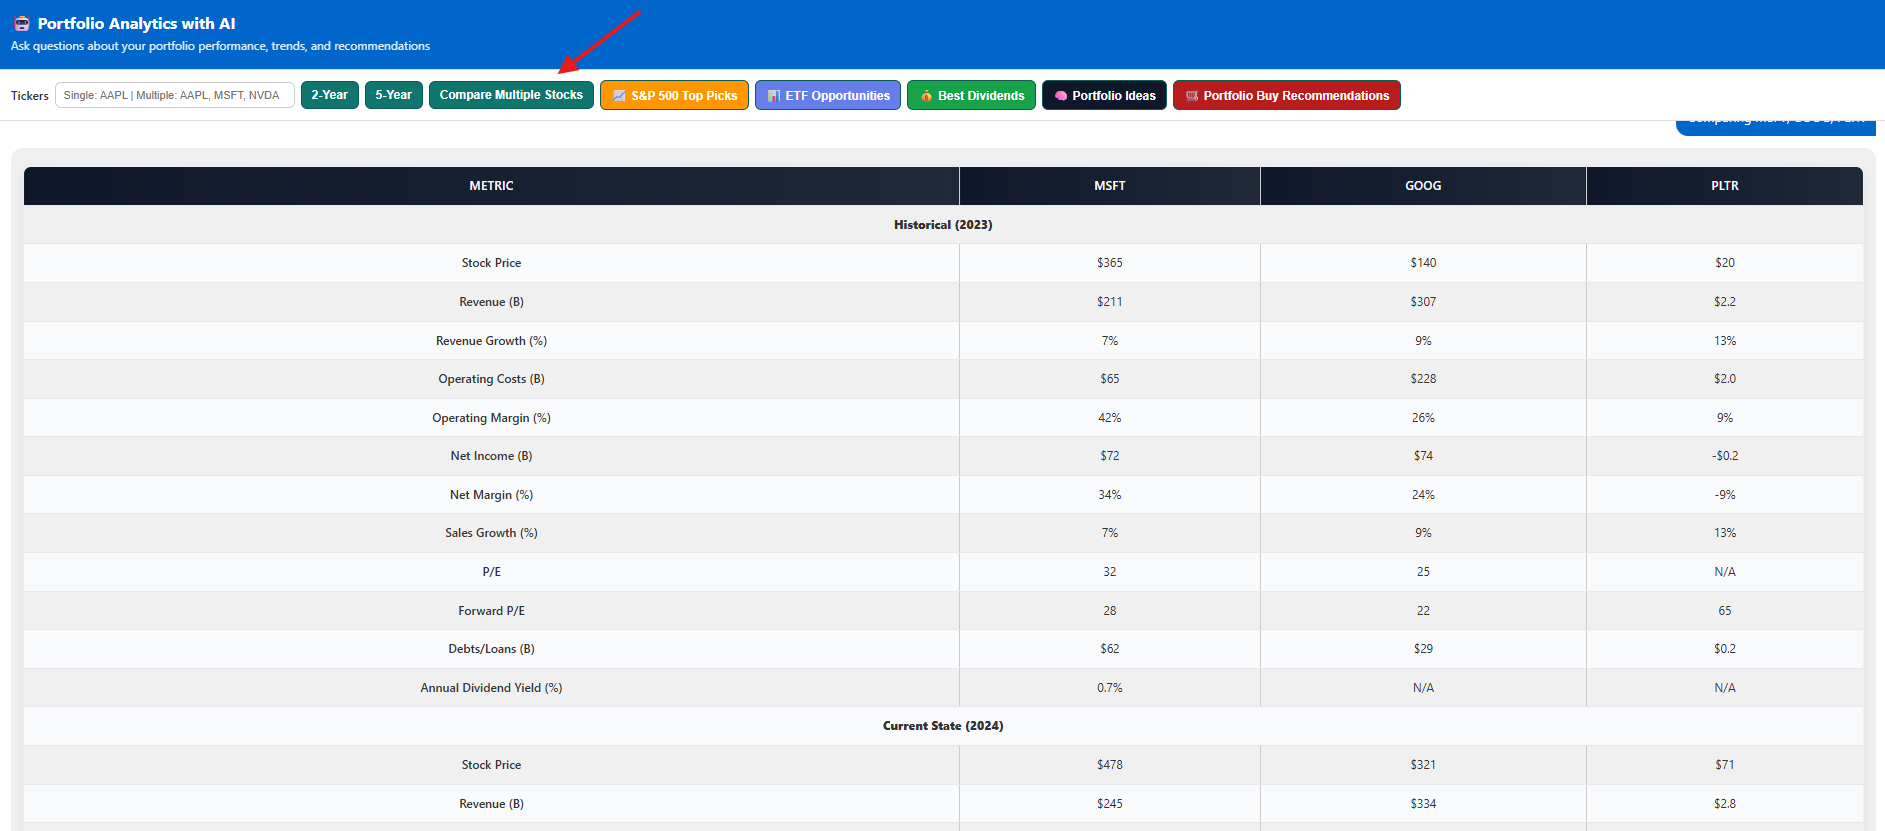Click Stock Price label under Current State (2024)

[491, 765]
